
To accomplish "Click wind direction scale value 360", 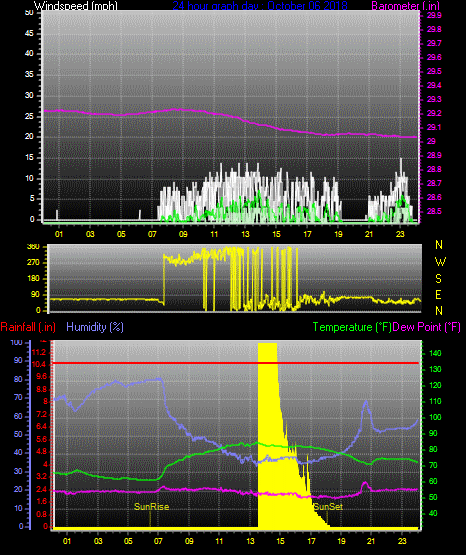I will pyautogui.click(x=33, y=247).
